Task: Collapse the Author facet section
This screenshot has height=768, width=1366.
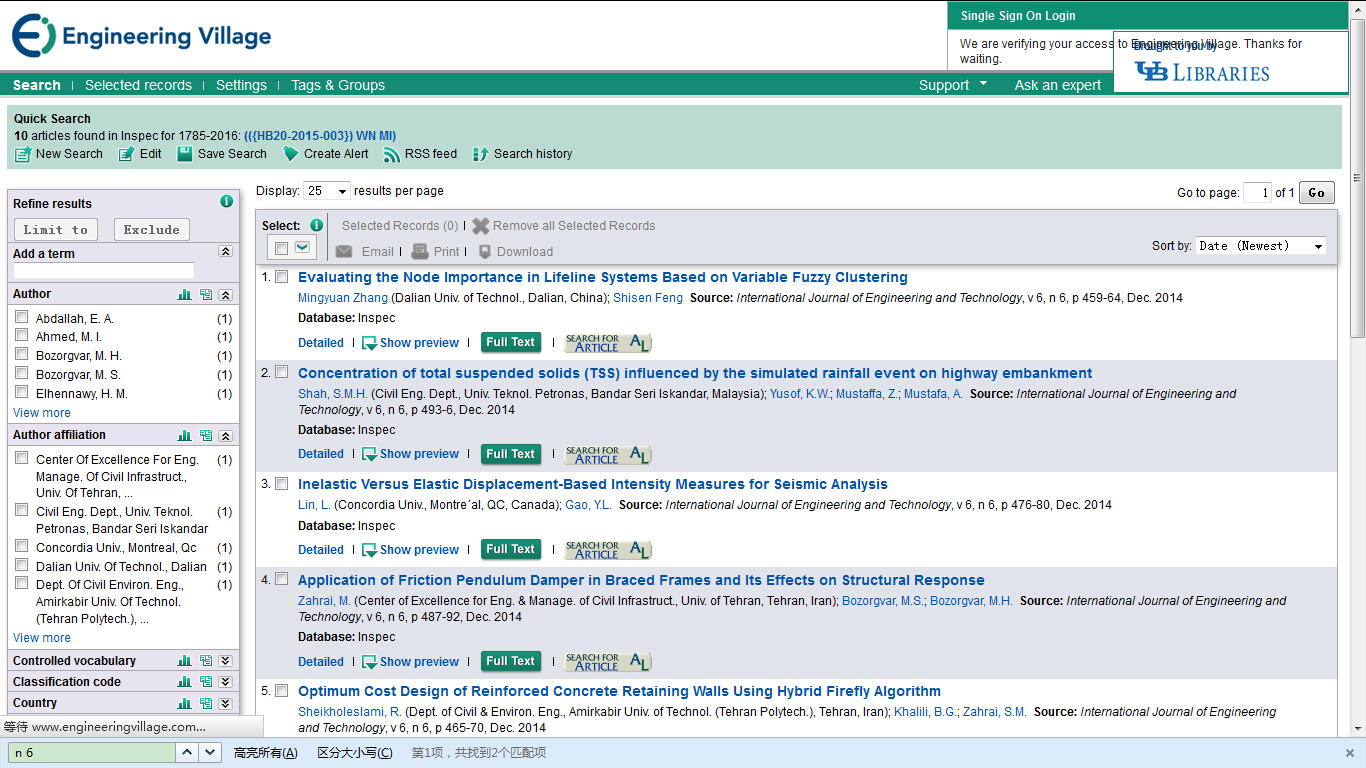Action: point(226,295)
